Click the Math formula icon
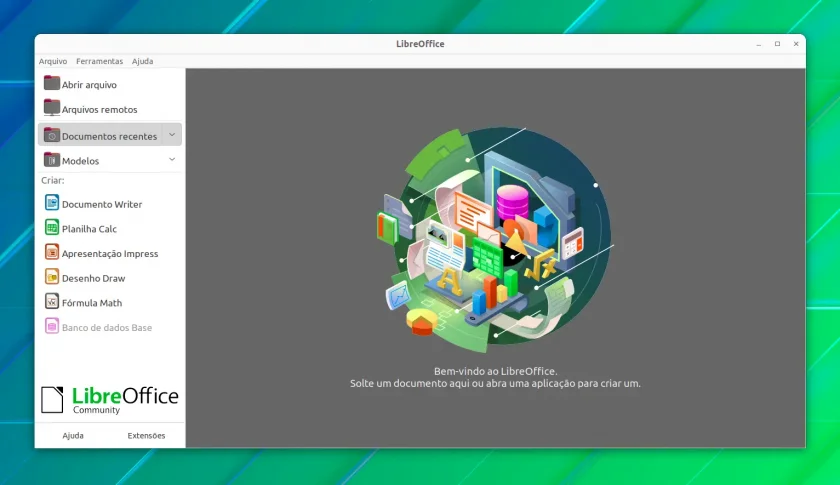 coord(51,301)
